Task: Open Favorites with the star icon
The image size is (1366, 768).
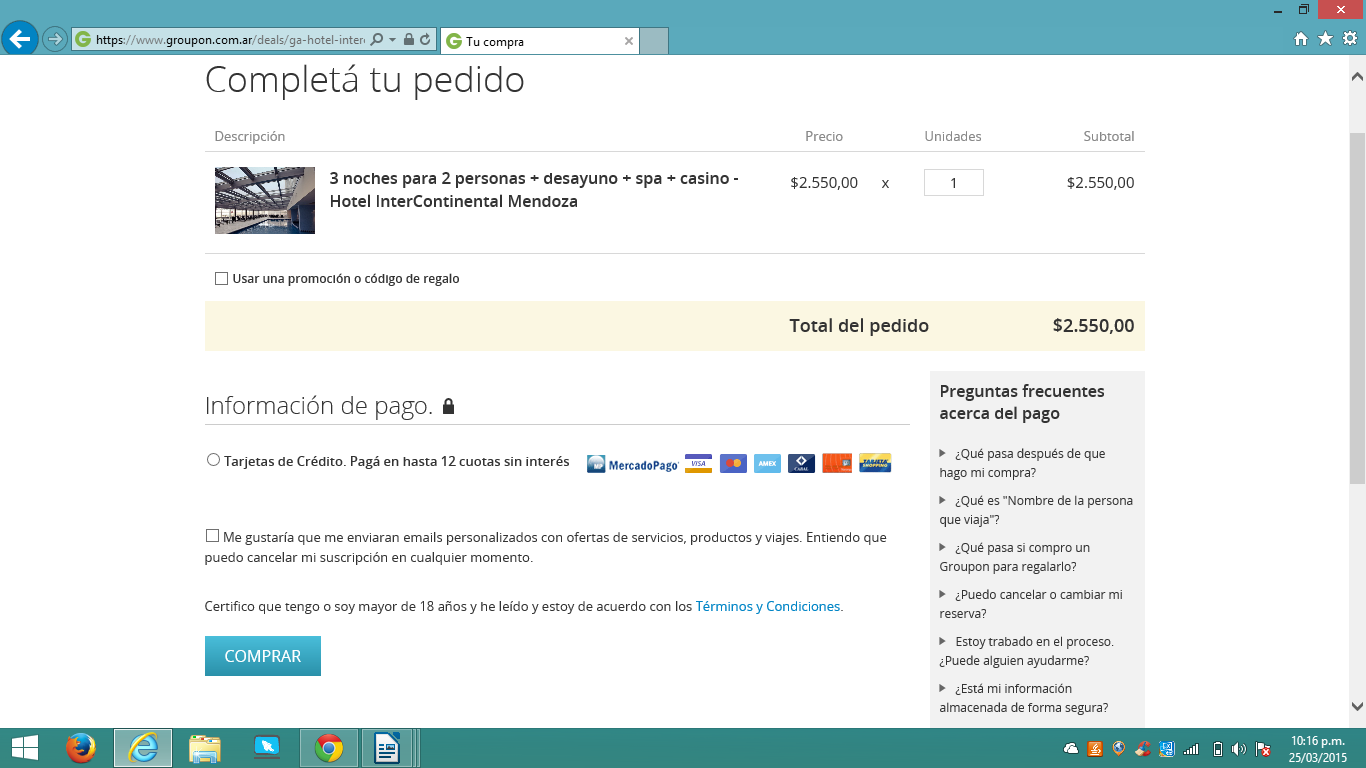Action: [x=1325, y=39]
